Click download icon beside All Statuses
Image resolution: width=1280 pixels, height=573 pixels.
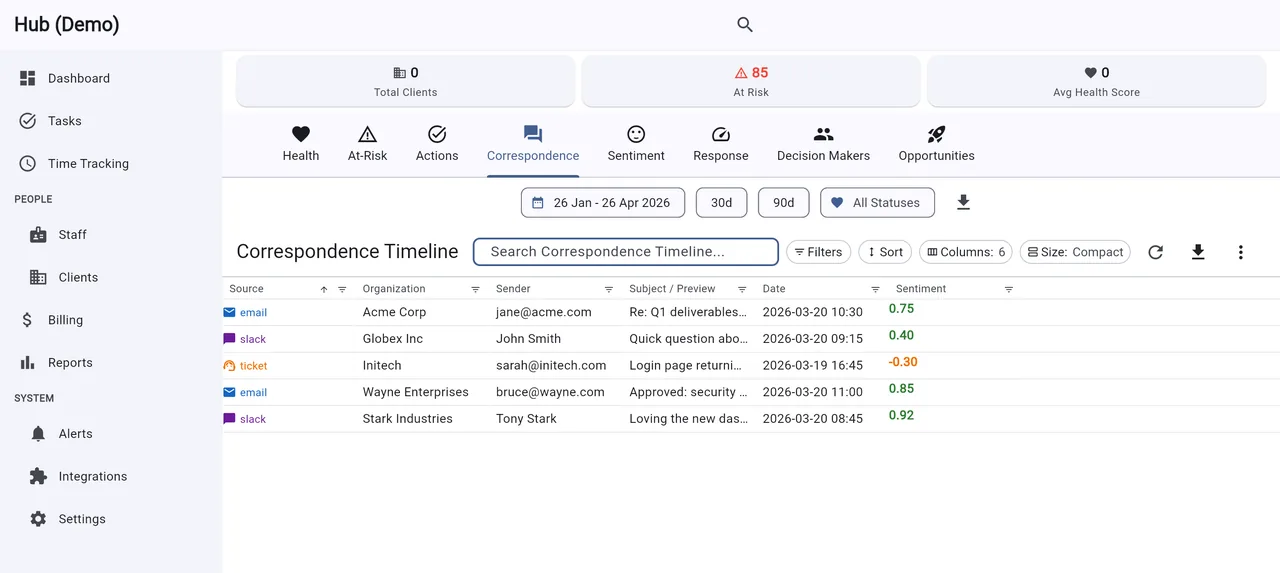[963, 203]
